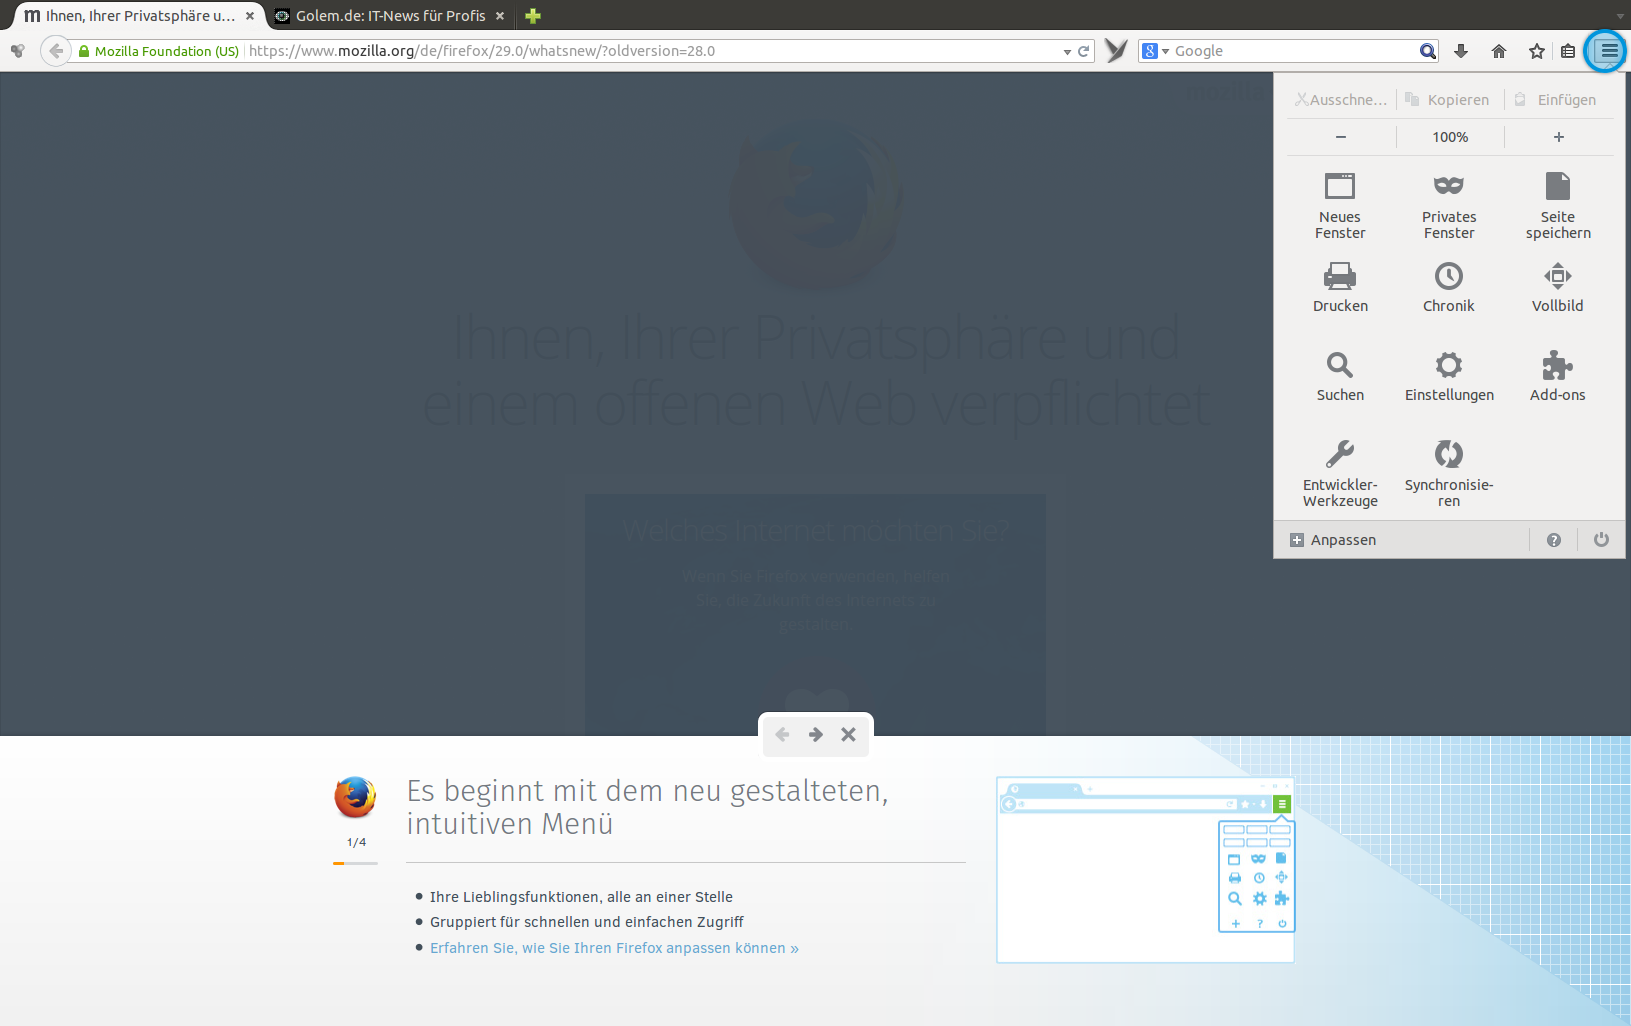
Task: Reset zoom via the 100% button
Action: 1450,137
